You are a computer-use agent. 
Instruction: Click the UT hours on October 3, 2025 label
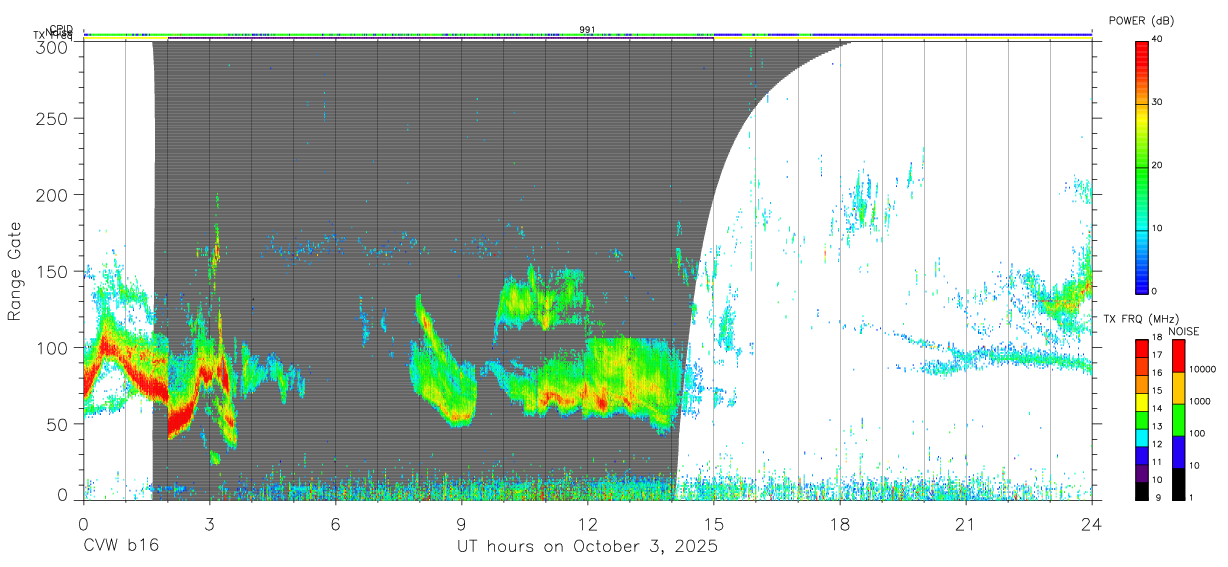(x=587, y=547)
